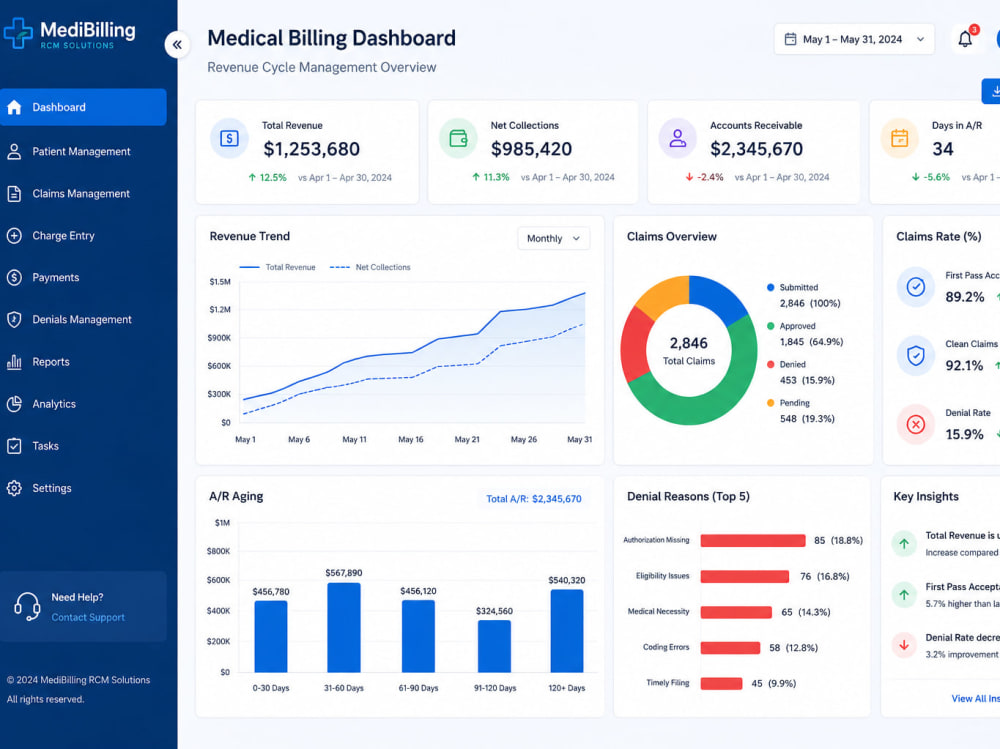Click Denials Management shield icon
This screenshot has width=1000, height=749.
14,320
